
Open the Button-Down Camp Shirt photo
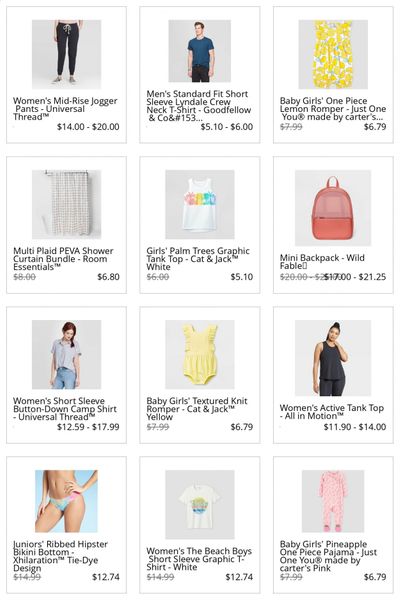pyautogui.click(x=66, y=354)
